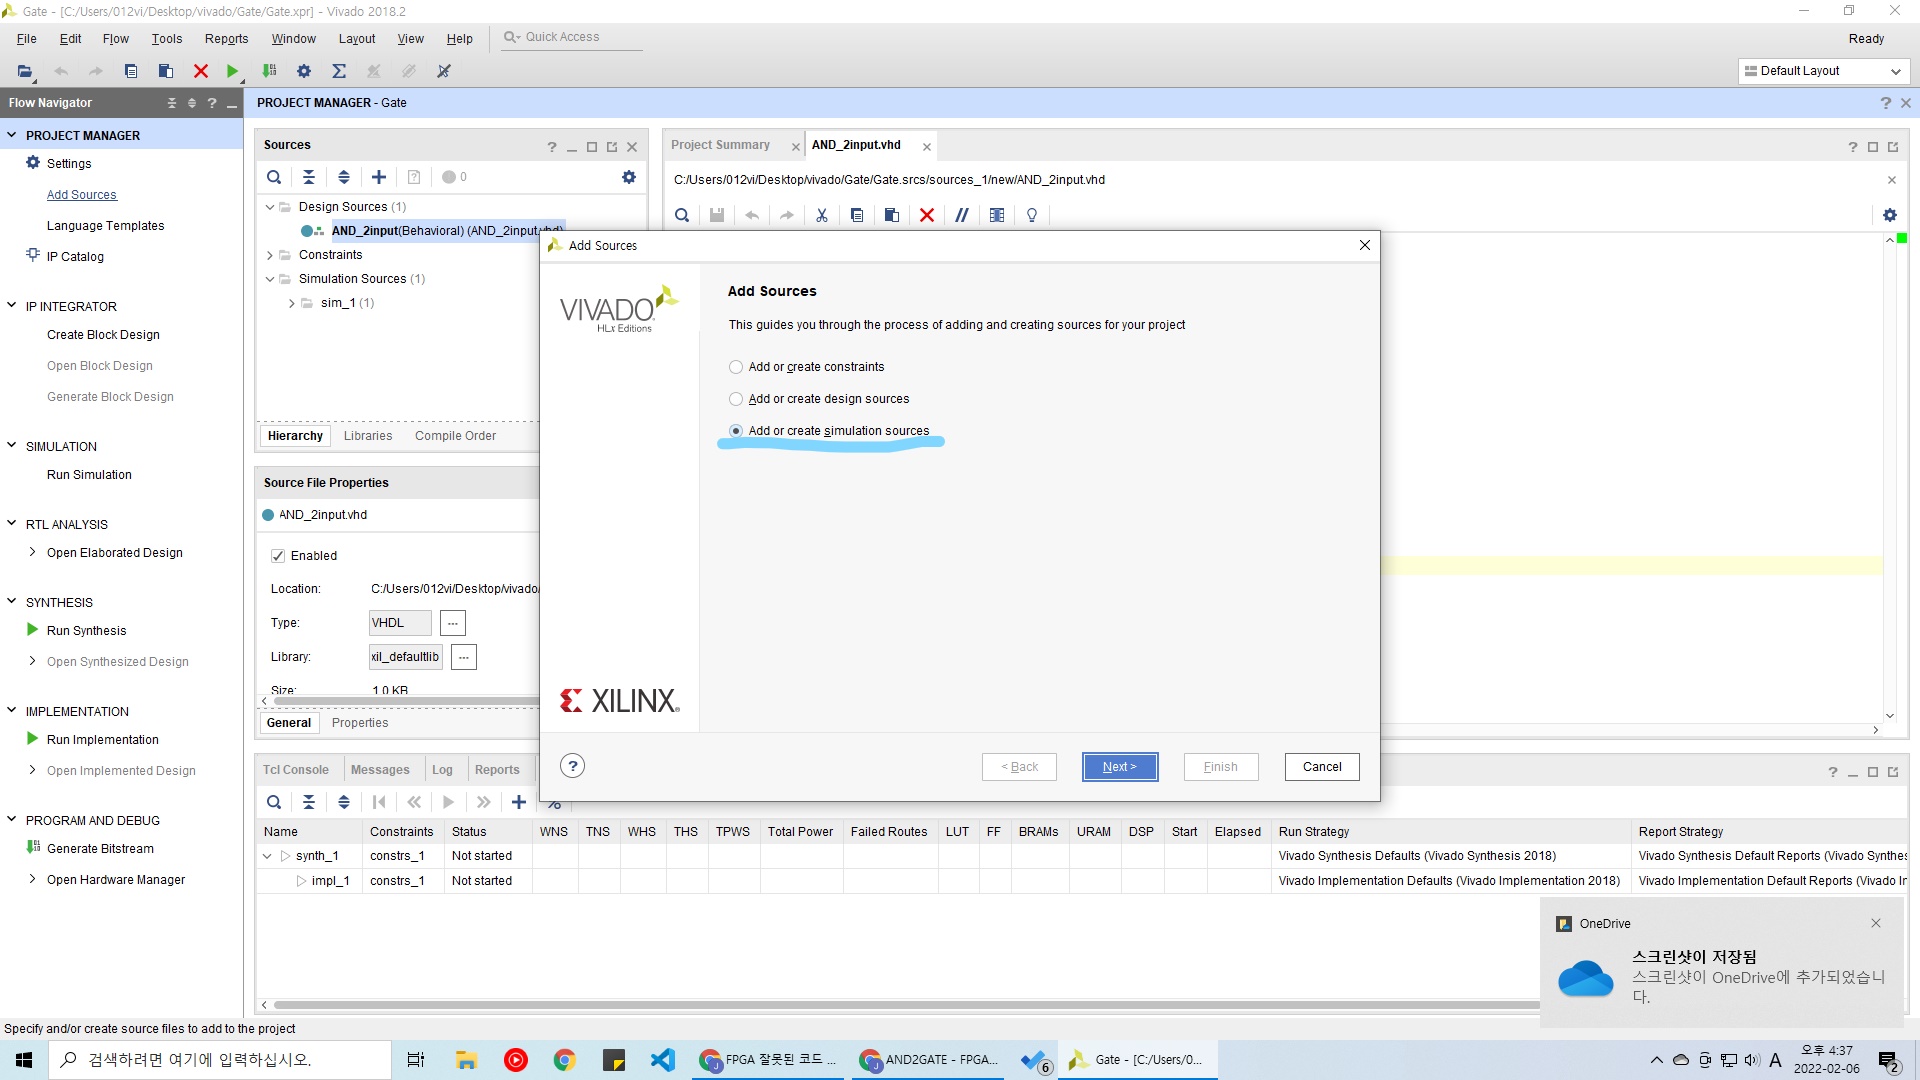Screen dimensions: 1920x1080
Task: Click the Next button in dialog
Action: coord(1119,767)
